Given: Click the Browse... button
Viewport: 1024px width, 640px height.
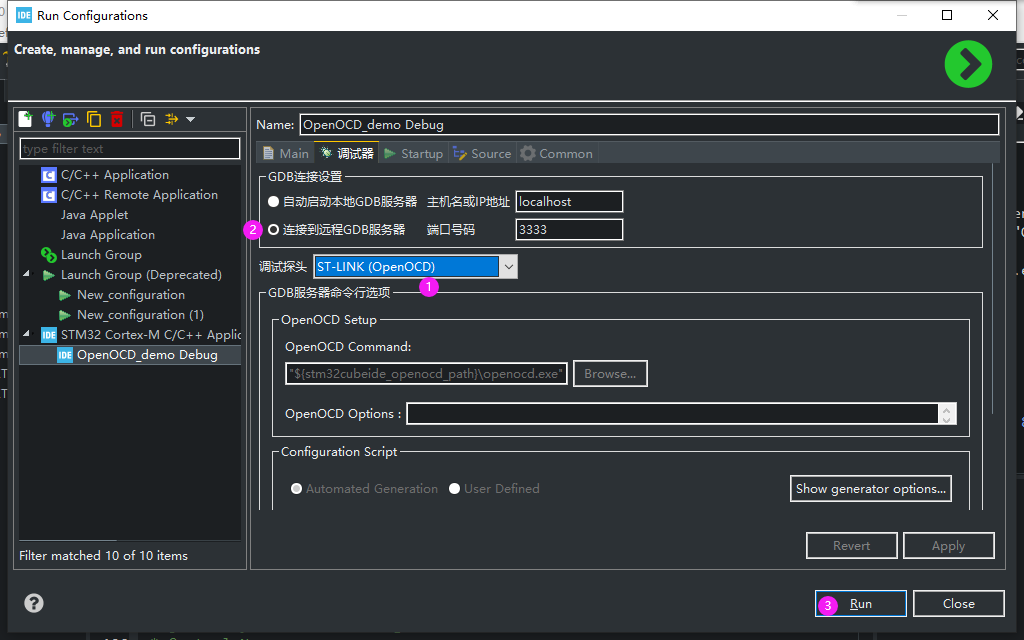Looking at the screenshot, I should click(x=610, y=374).
